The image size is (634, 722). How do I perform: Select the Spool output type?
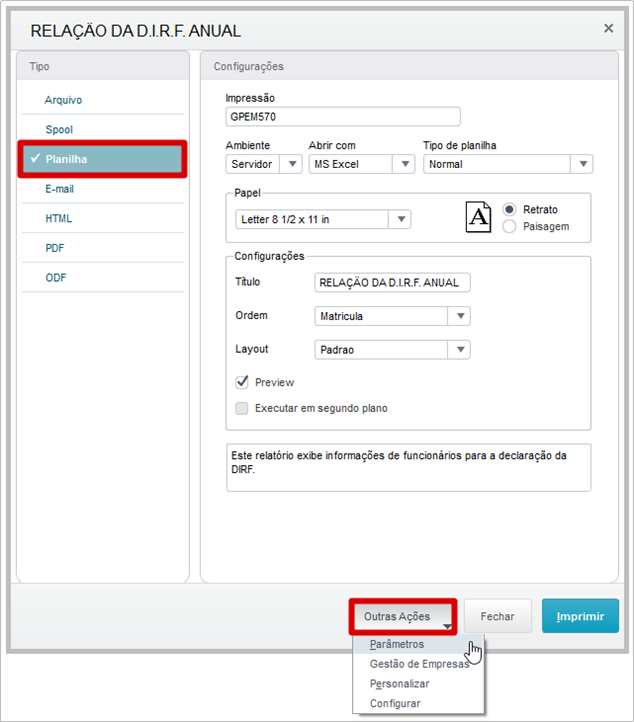[x=103, y=129]
